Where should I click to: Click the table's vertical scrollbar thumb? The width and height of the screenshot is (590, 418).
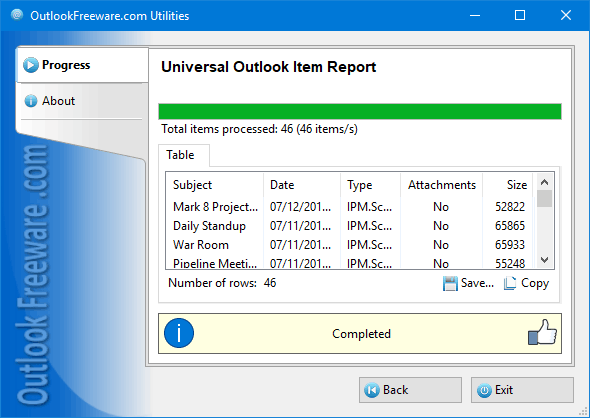(x=544, y=199)
